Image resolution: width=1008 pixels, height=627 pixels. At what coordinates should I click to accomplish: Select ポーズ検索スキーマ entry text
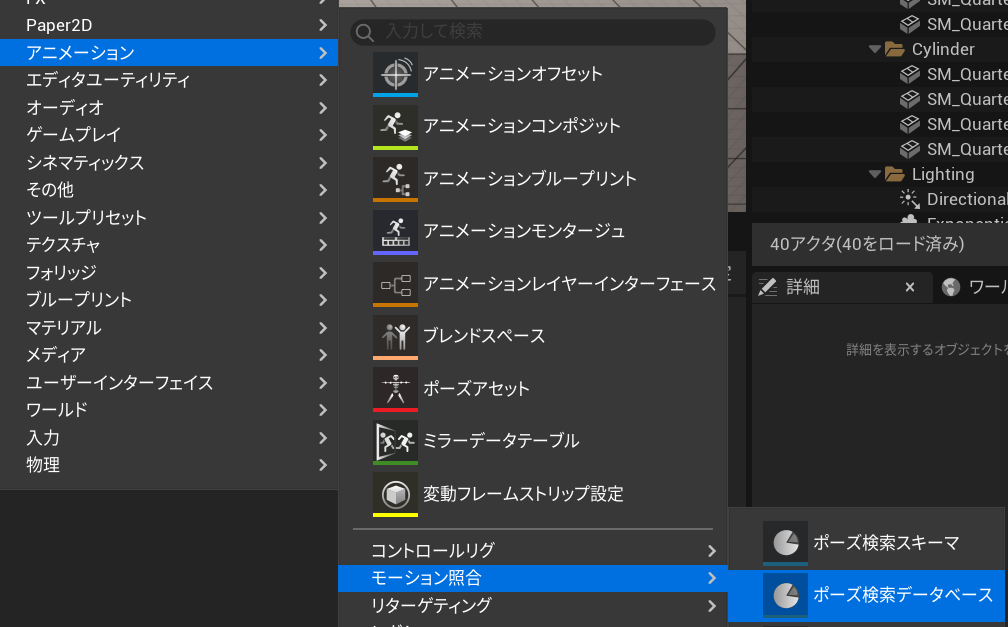[886, 543]
